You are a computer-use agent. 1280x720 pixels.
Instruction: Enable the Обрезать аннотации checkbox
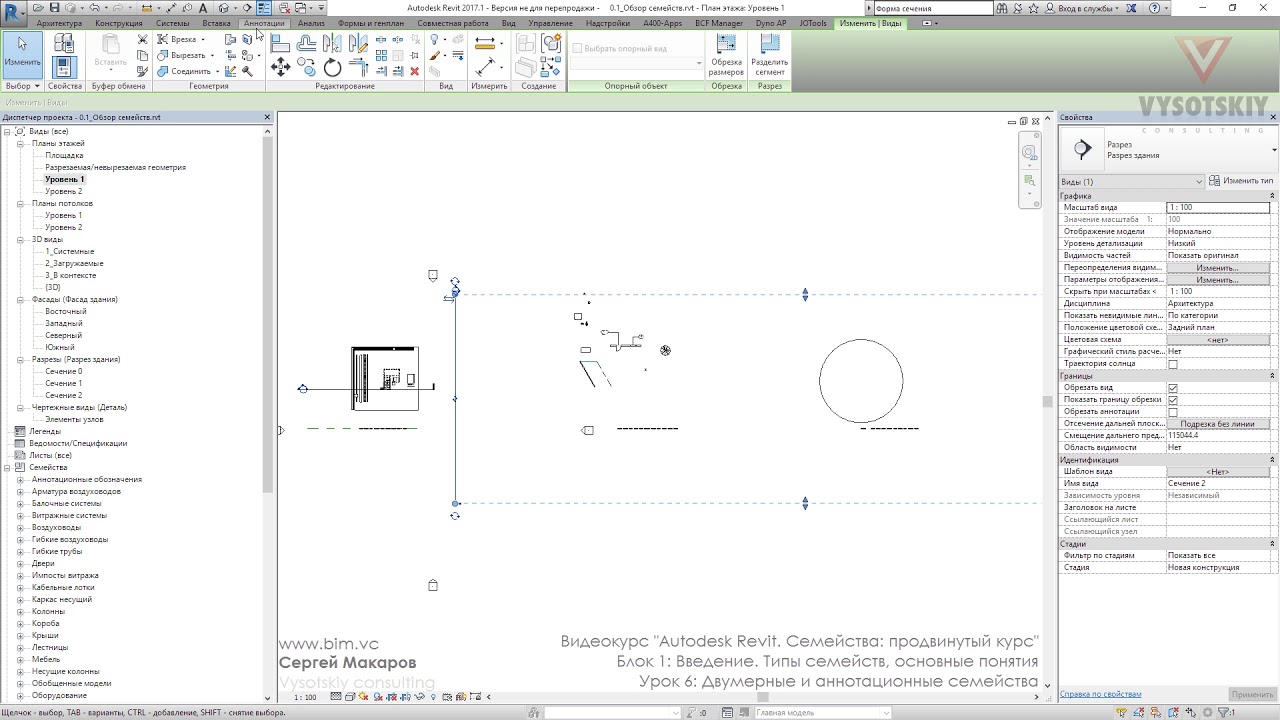point(1173,412)
